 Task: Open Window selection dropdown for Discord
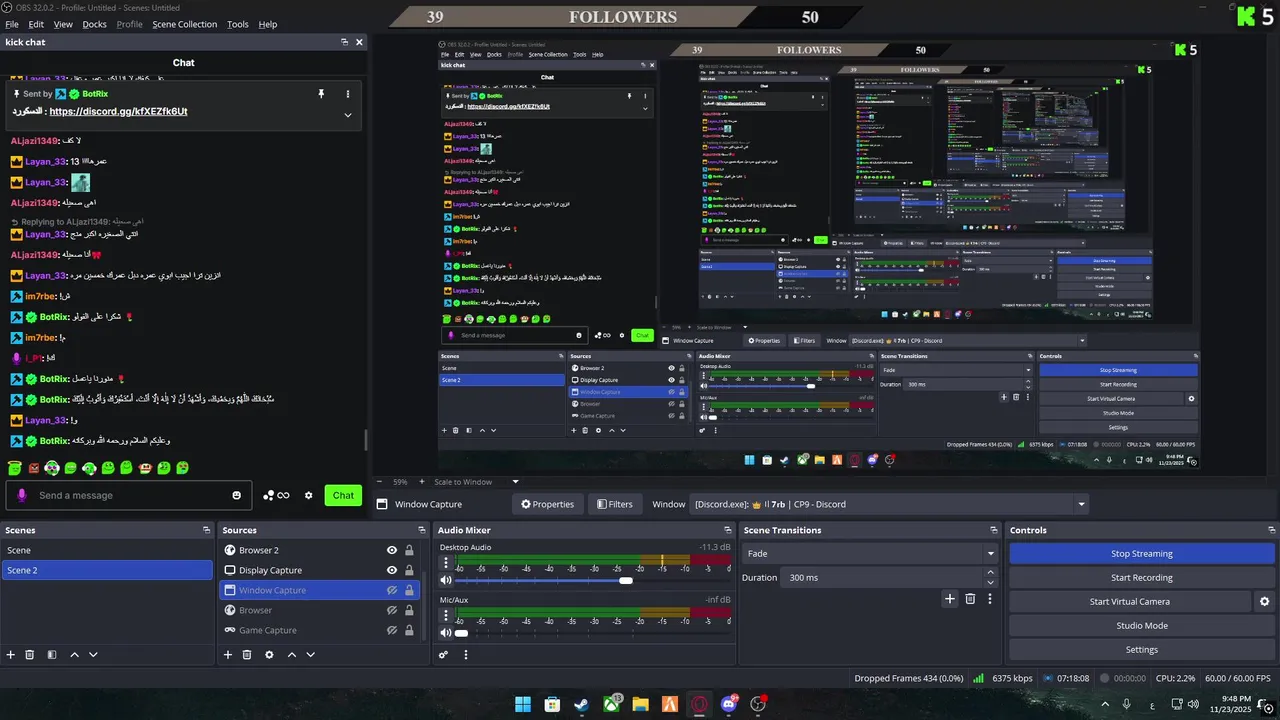[x=890, y=504]
